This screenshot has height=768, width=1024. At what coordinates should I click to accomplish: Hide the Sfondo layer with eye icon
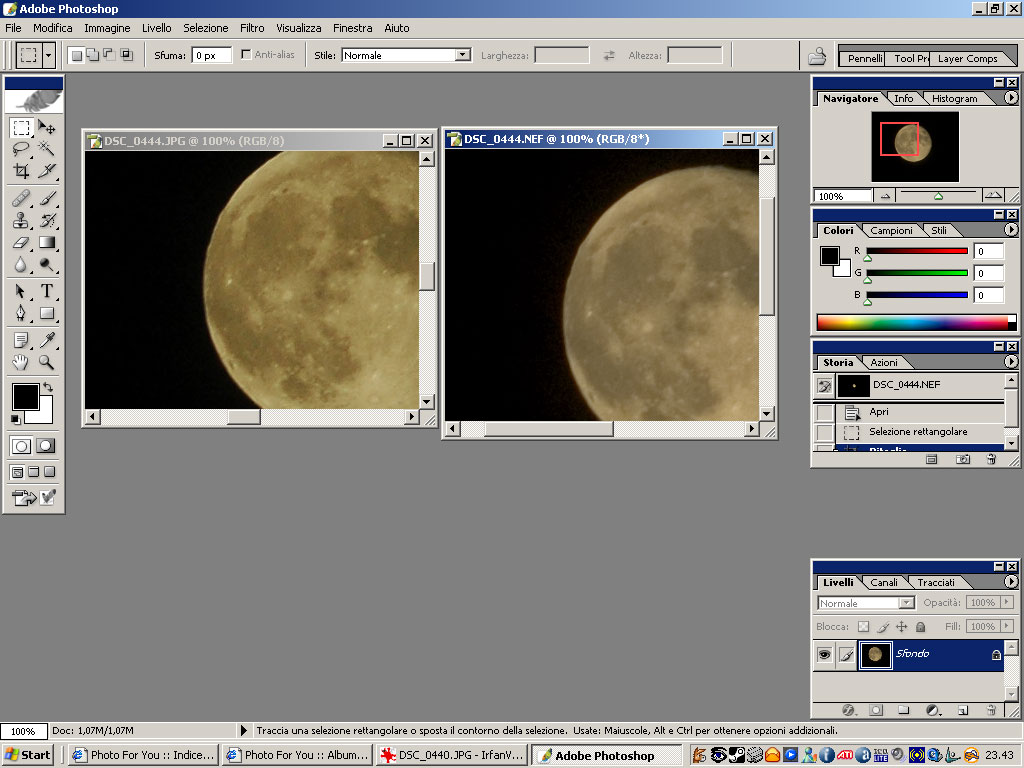824,654
